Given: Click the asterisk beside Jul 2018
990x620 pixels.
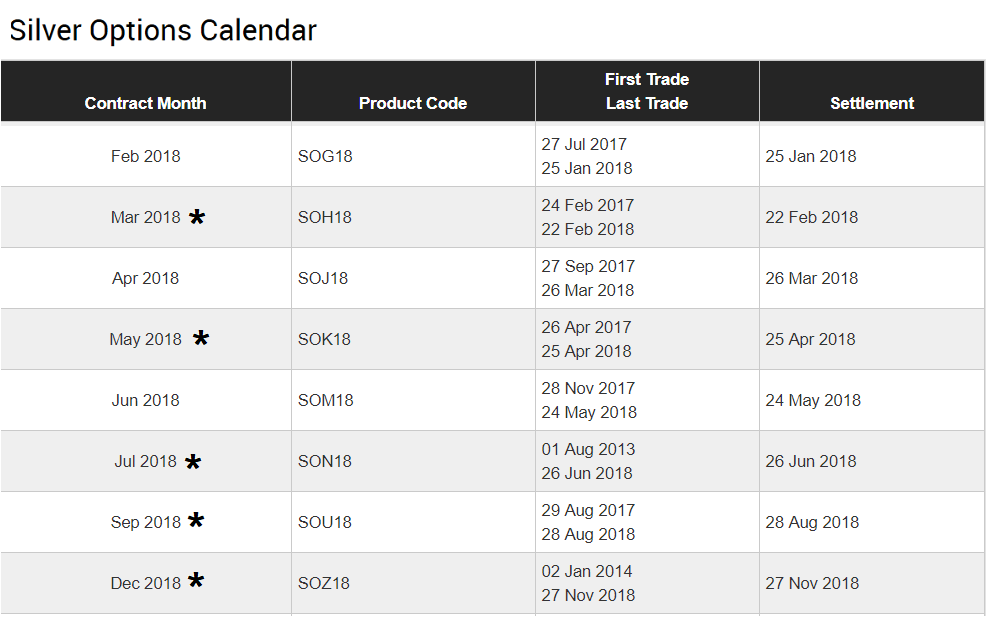Looking at the screenshot, I should click(193, 462).
